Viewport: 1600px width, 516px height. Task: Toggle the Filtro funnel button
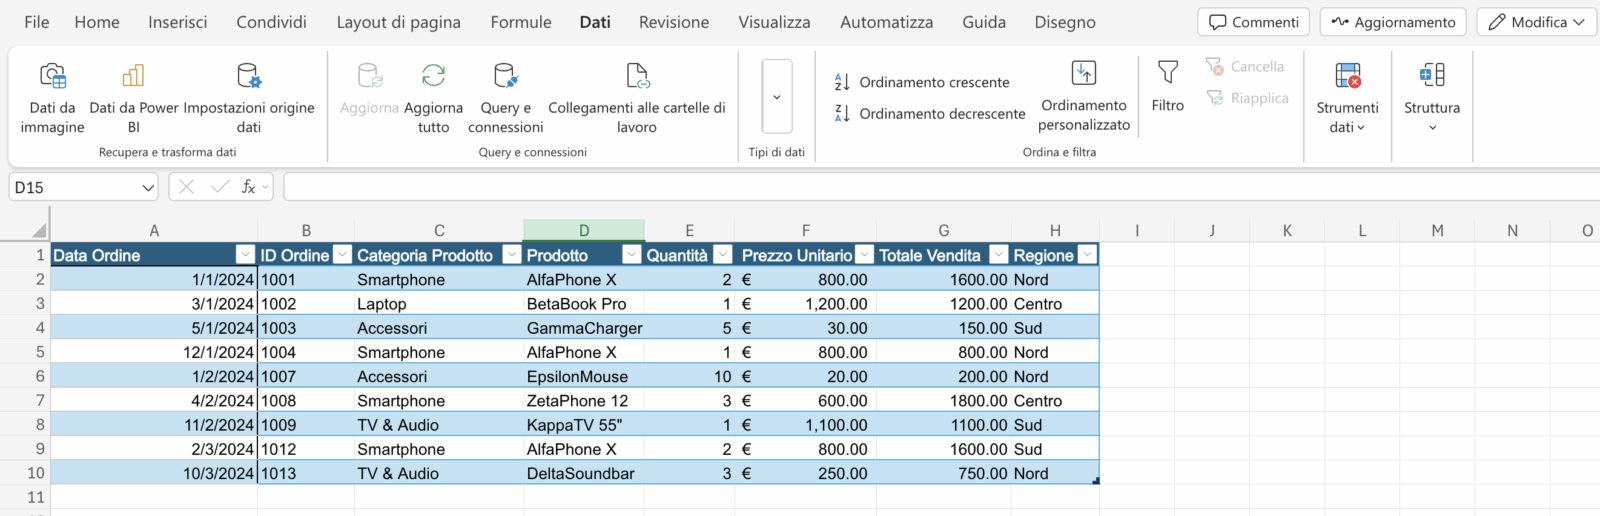tap(1167, 74)
